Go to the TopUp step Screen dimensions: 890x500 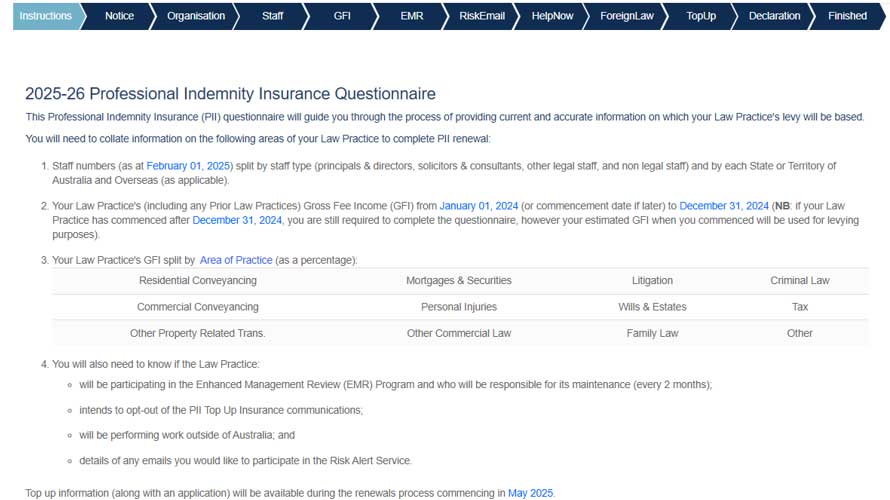[x=701, y=16]
